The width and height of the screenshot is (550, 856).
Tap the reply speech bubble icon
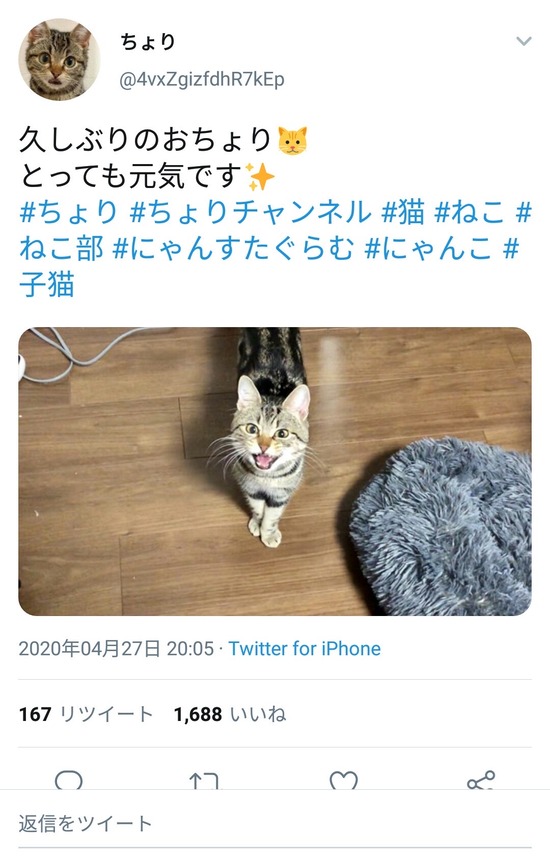pos(69,780)
